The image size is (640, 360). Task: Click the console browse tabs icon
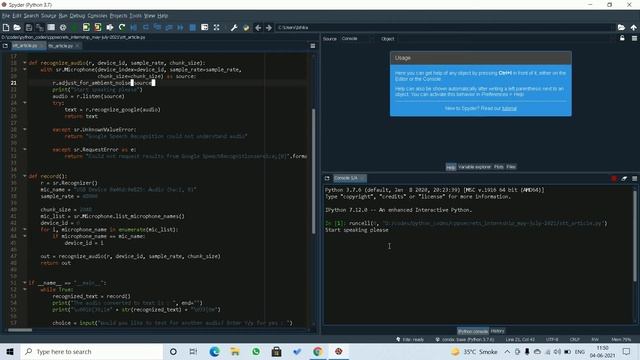[327, 178]
